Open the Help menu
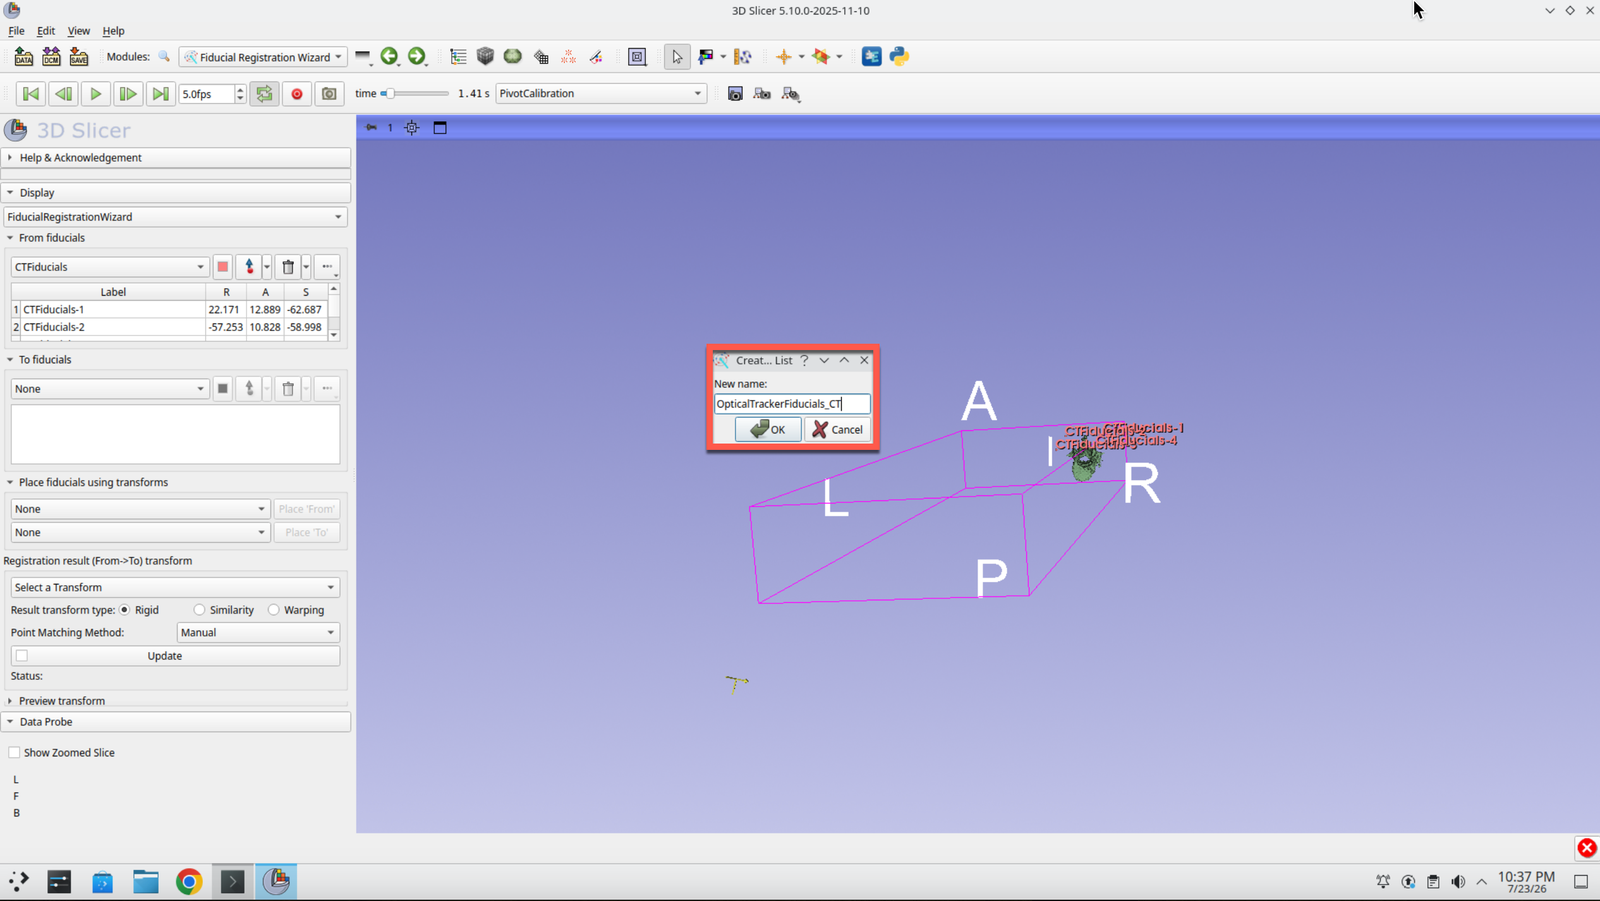The image size is (1600, 901). [113, 31]
